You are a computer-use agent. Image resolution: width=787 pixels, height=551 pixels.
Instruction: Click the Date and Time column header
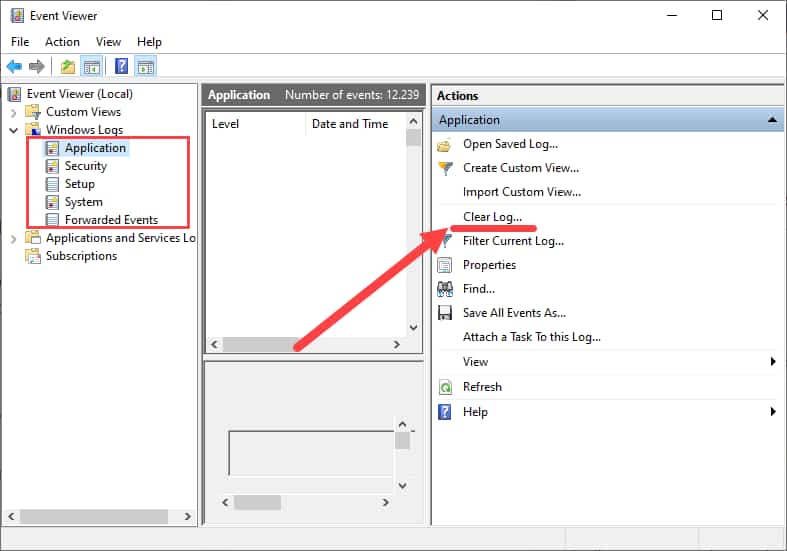pos(349,124)
